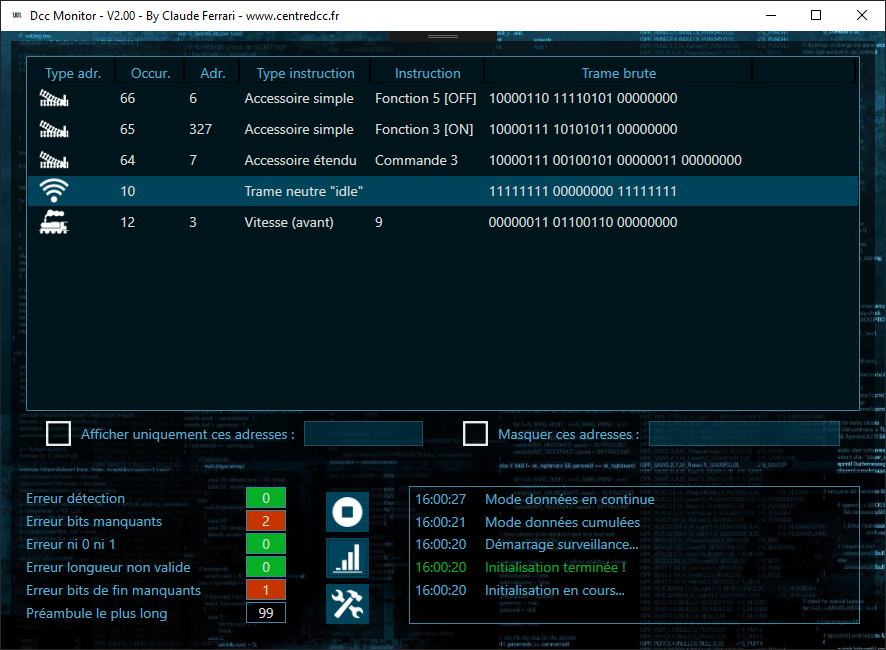Click the 'Accessoire étendu' type cell
Image resolution: width=886 pixels, height=650 pixels.
[x=300, y=161]
